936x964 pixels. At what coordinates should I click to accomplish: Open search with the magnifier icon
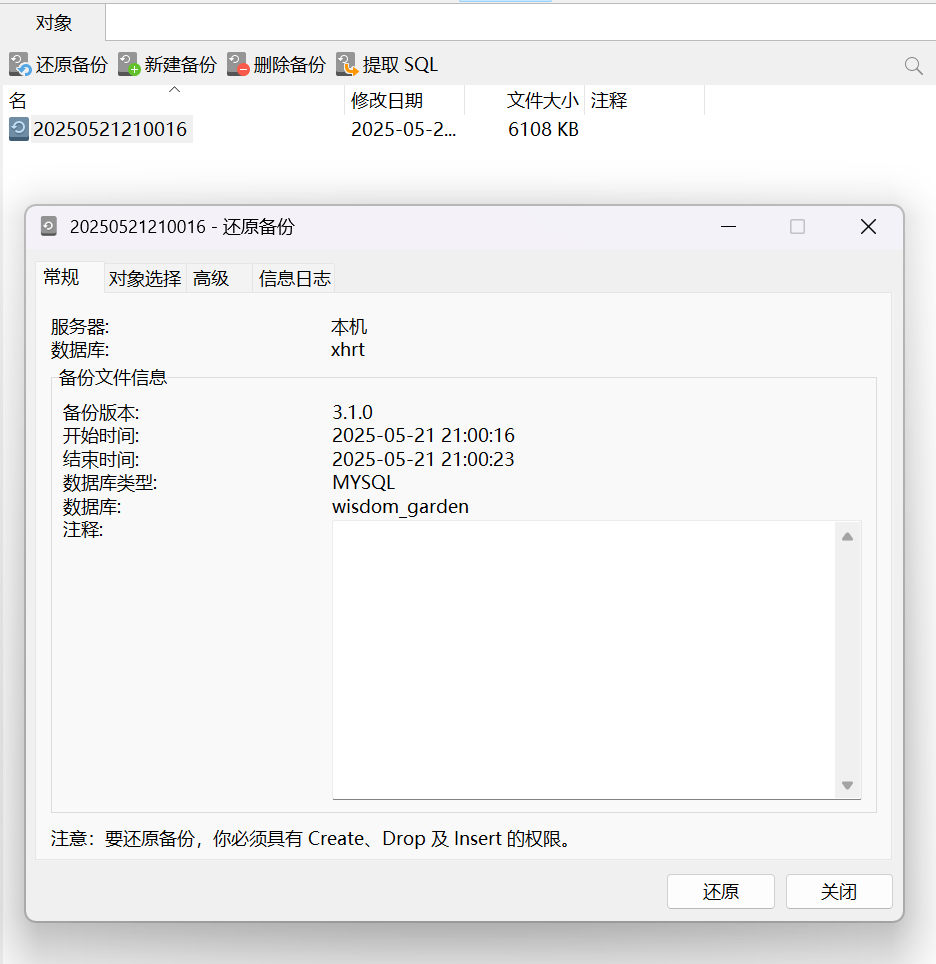coord(913,66)
